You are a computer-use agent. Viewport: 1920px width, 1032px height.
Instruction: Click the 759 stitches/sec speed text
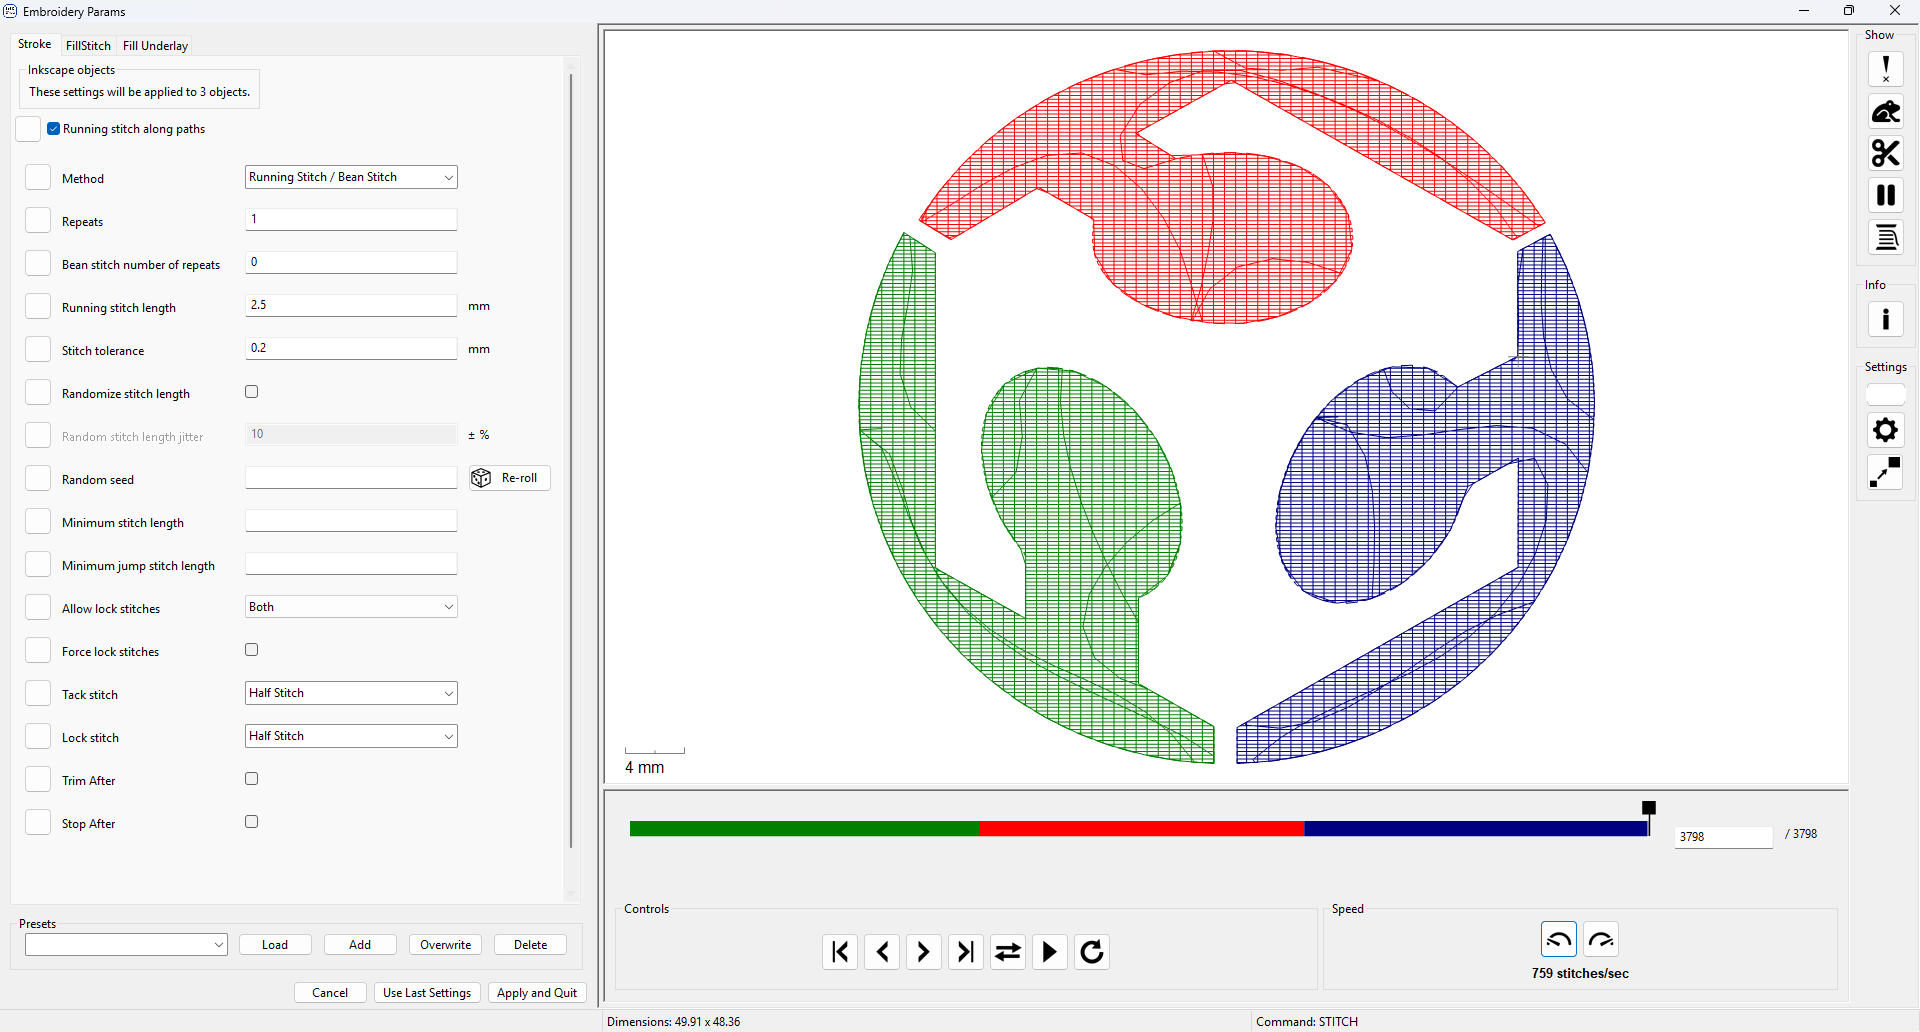(x=1580, y=974)
